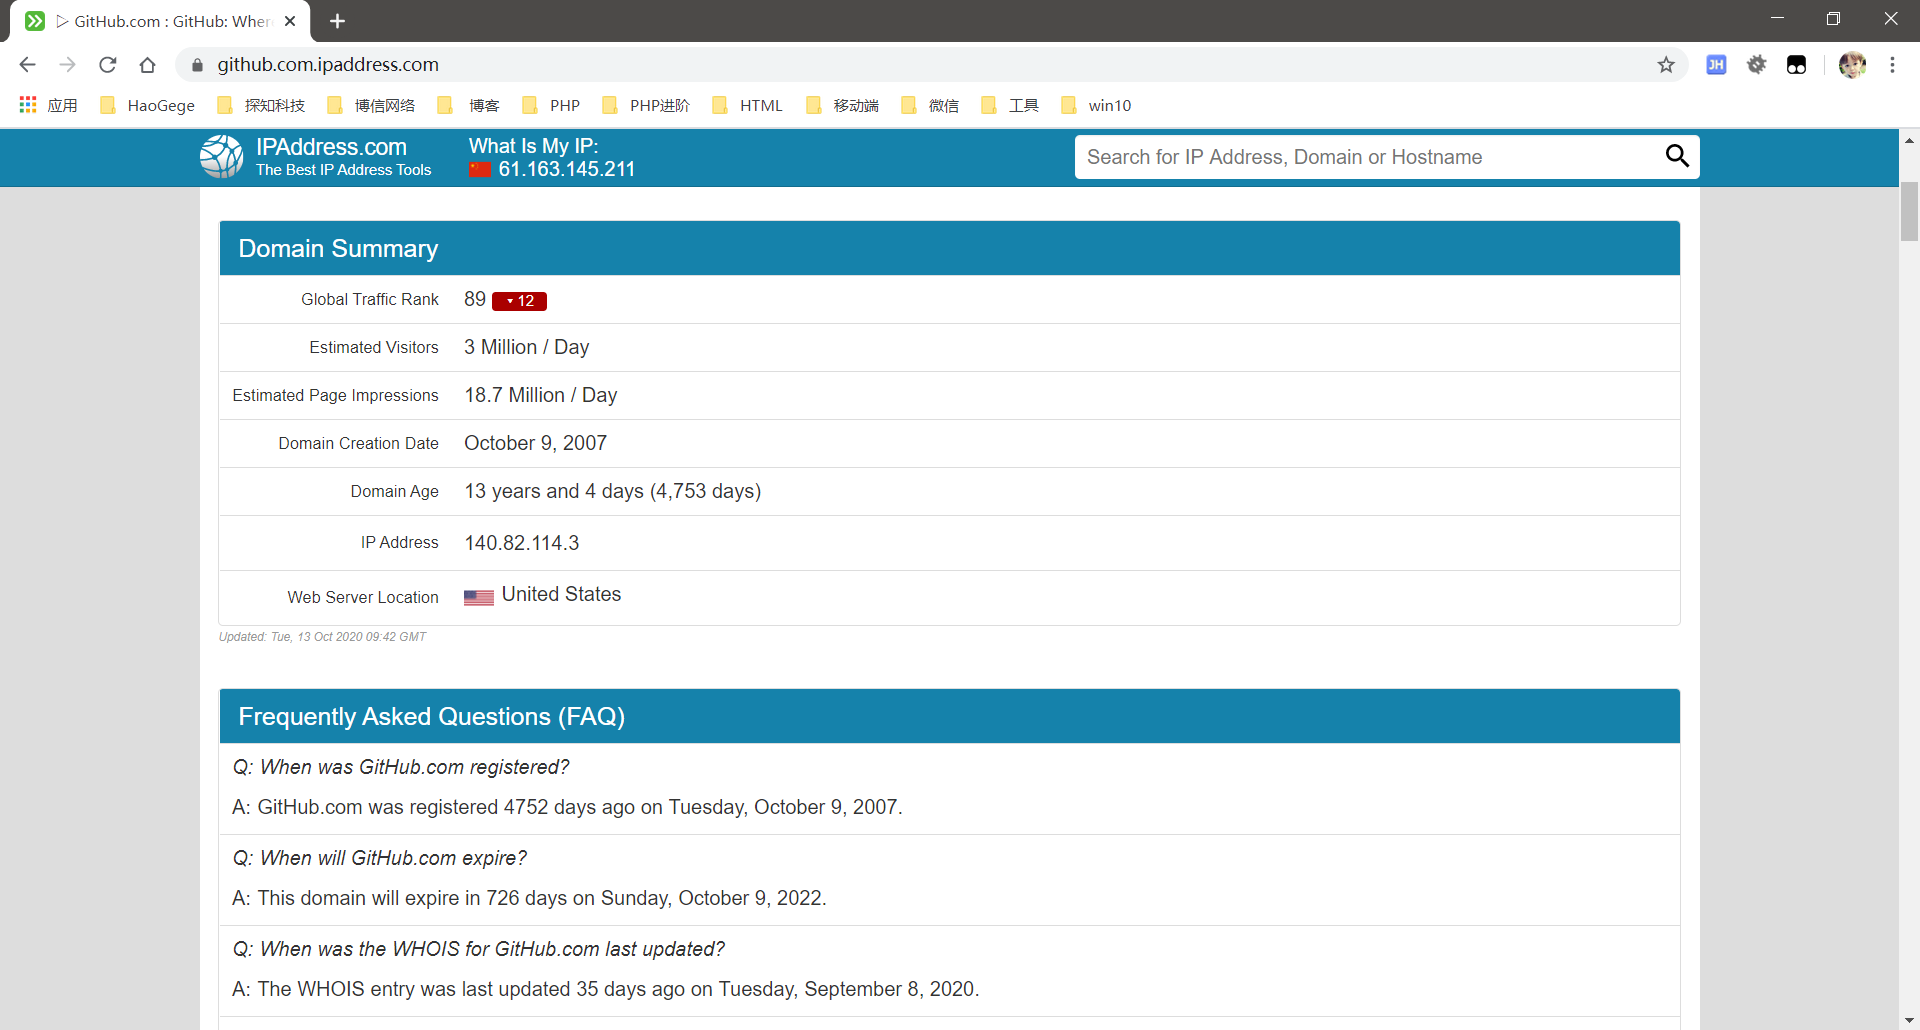Select the GitHub.com browser tab
The width and height of the screenshot is (1920, 1030).
click(160, 21)
